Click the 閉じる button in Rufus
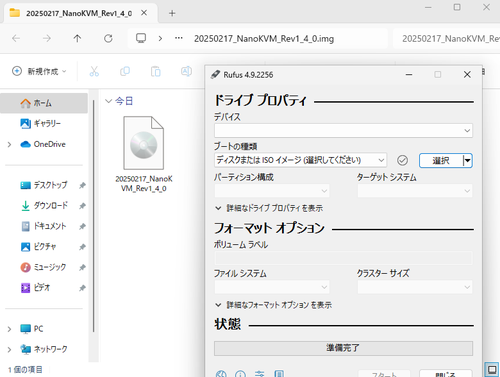Screen dimensions: 500x377 [446, 374]
